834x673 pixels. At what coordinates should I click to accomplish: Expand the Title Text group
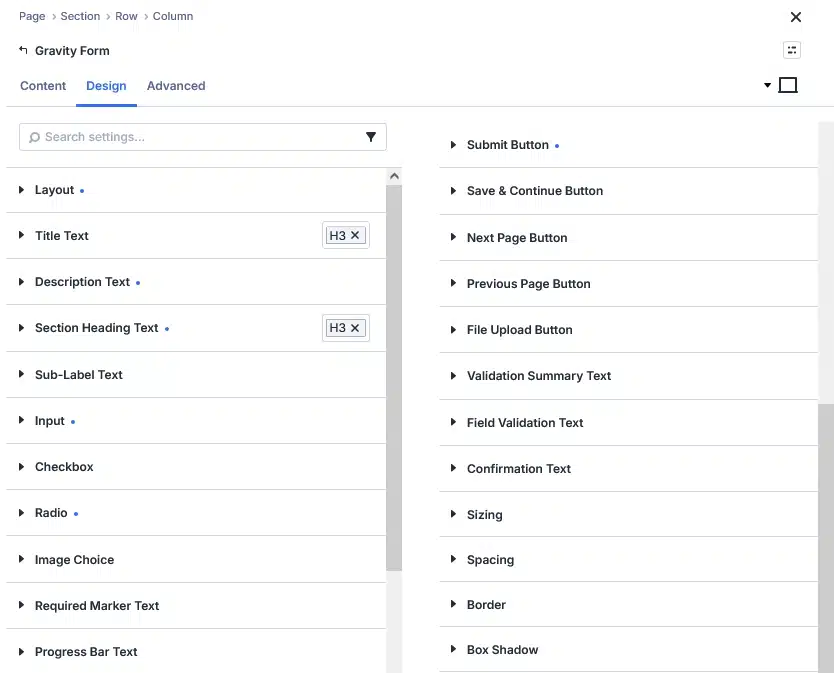click(x=196, y=236)
